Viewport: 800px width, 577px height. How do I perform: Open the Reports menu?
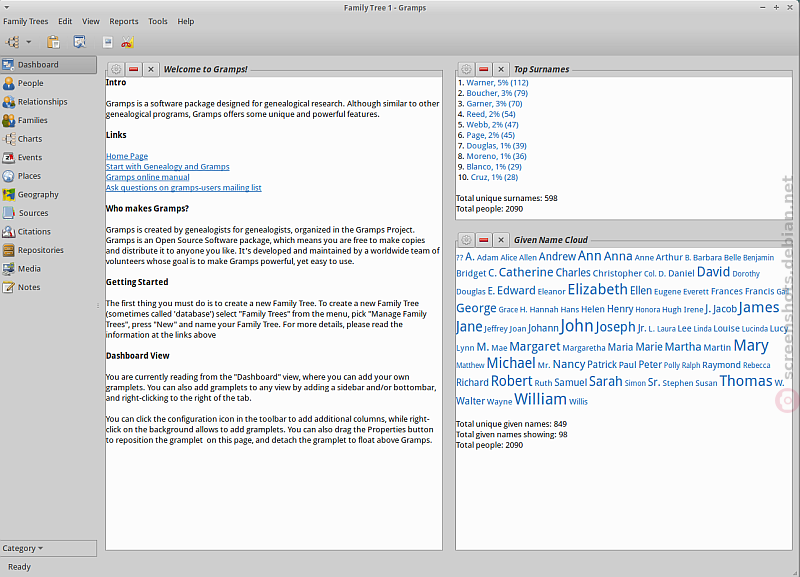click(x=123, y=21)
